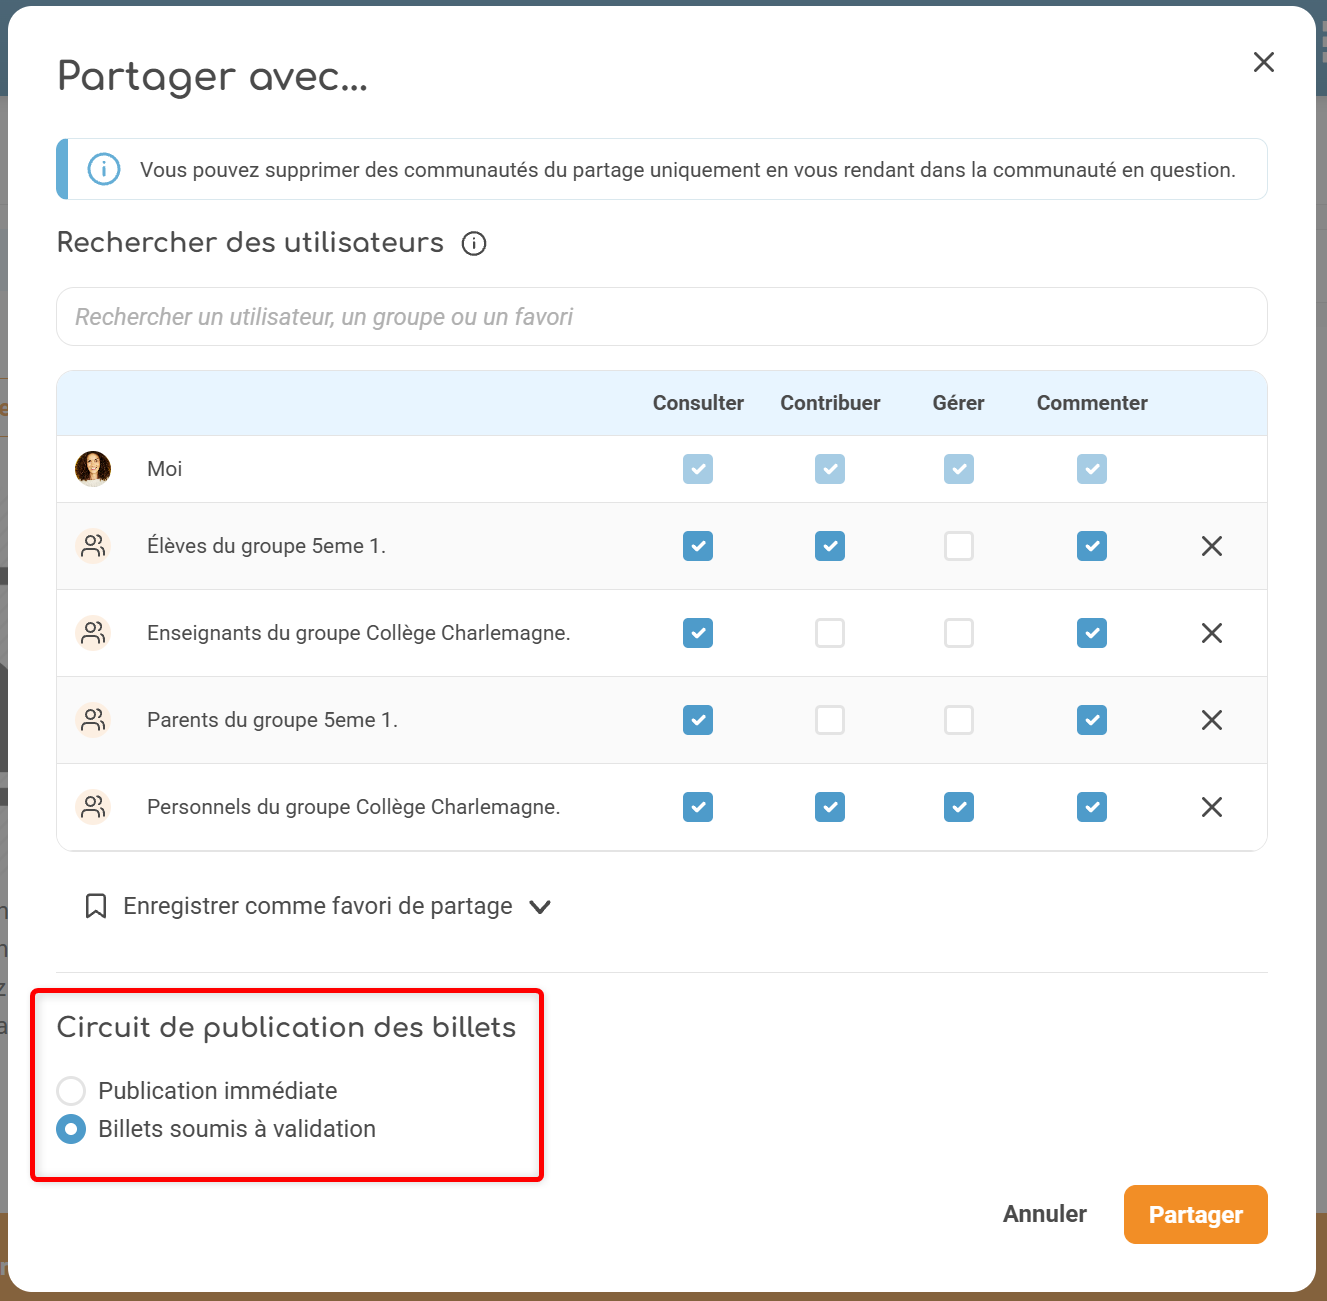This screenshot has width=1327, height=1301.
Task: Click the Partager button
Action: [1195, 1214]
